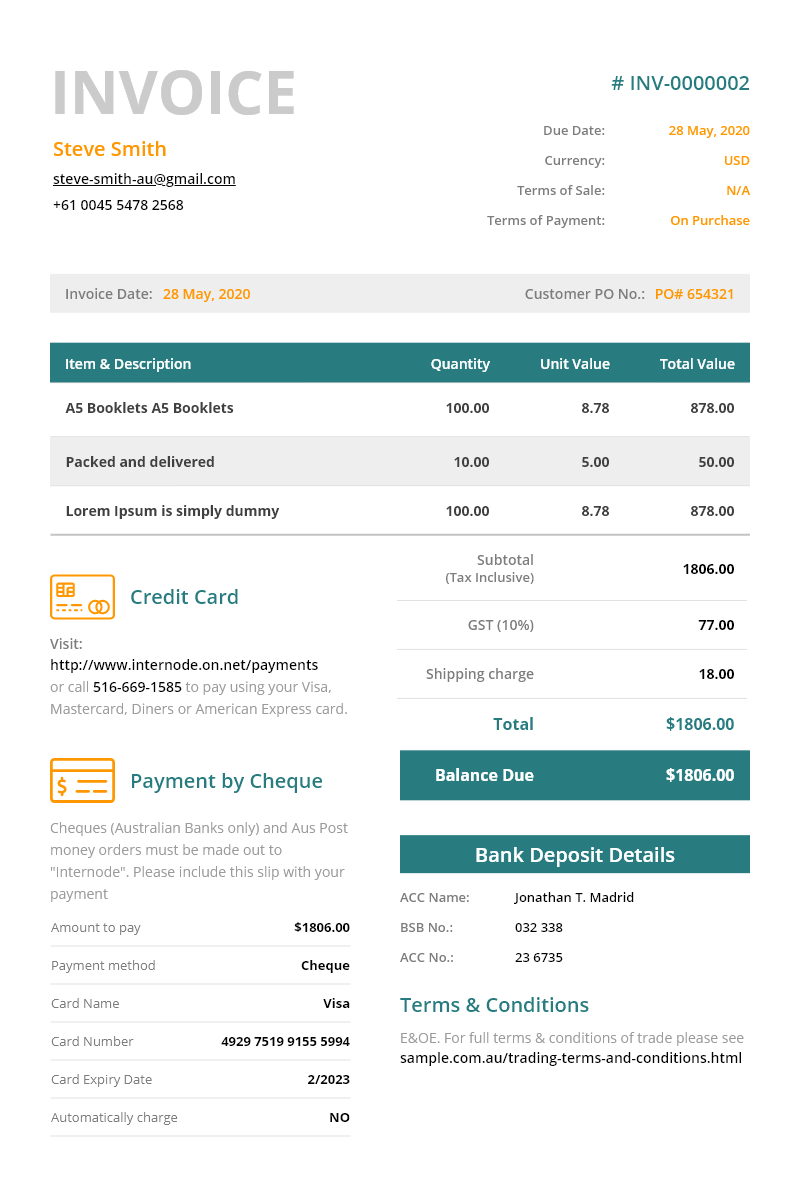Click the Steve Smith name heading
The image size is (800, 1186).
[110, 149]
